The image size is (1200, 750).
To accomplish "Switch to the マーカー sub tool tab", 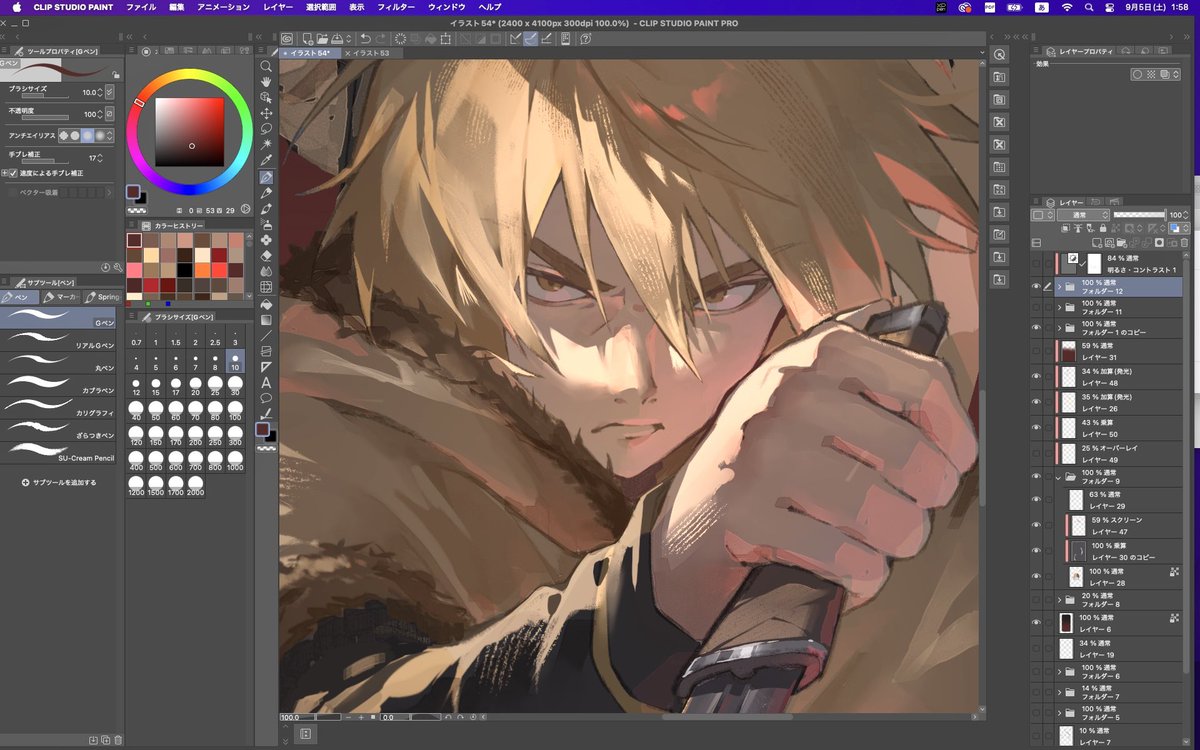I will tap(62, 297).
